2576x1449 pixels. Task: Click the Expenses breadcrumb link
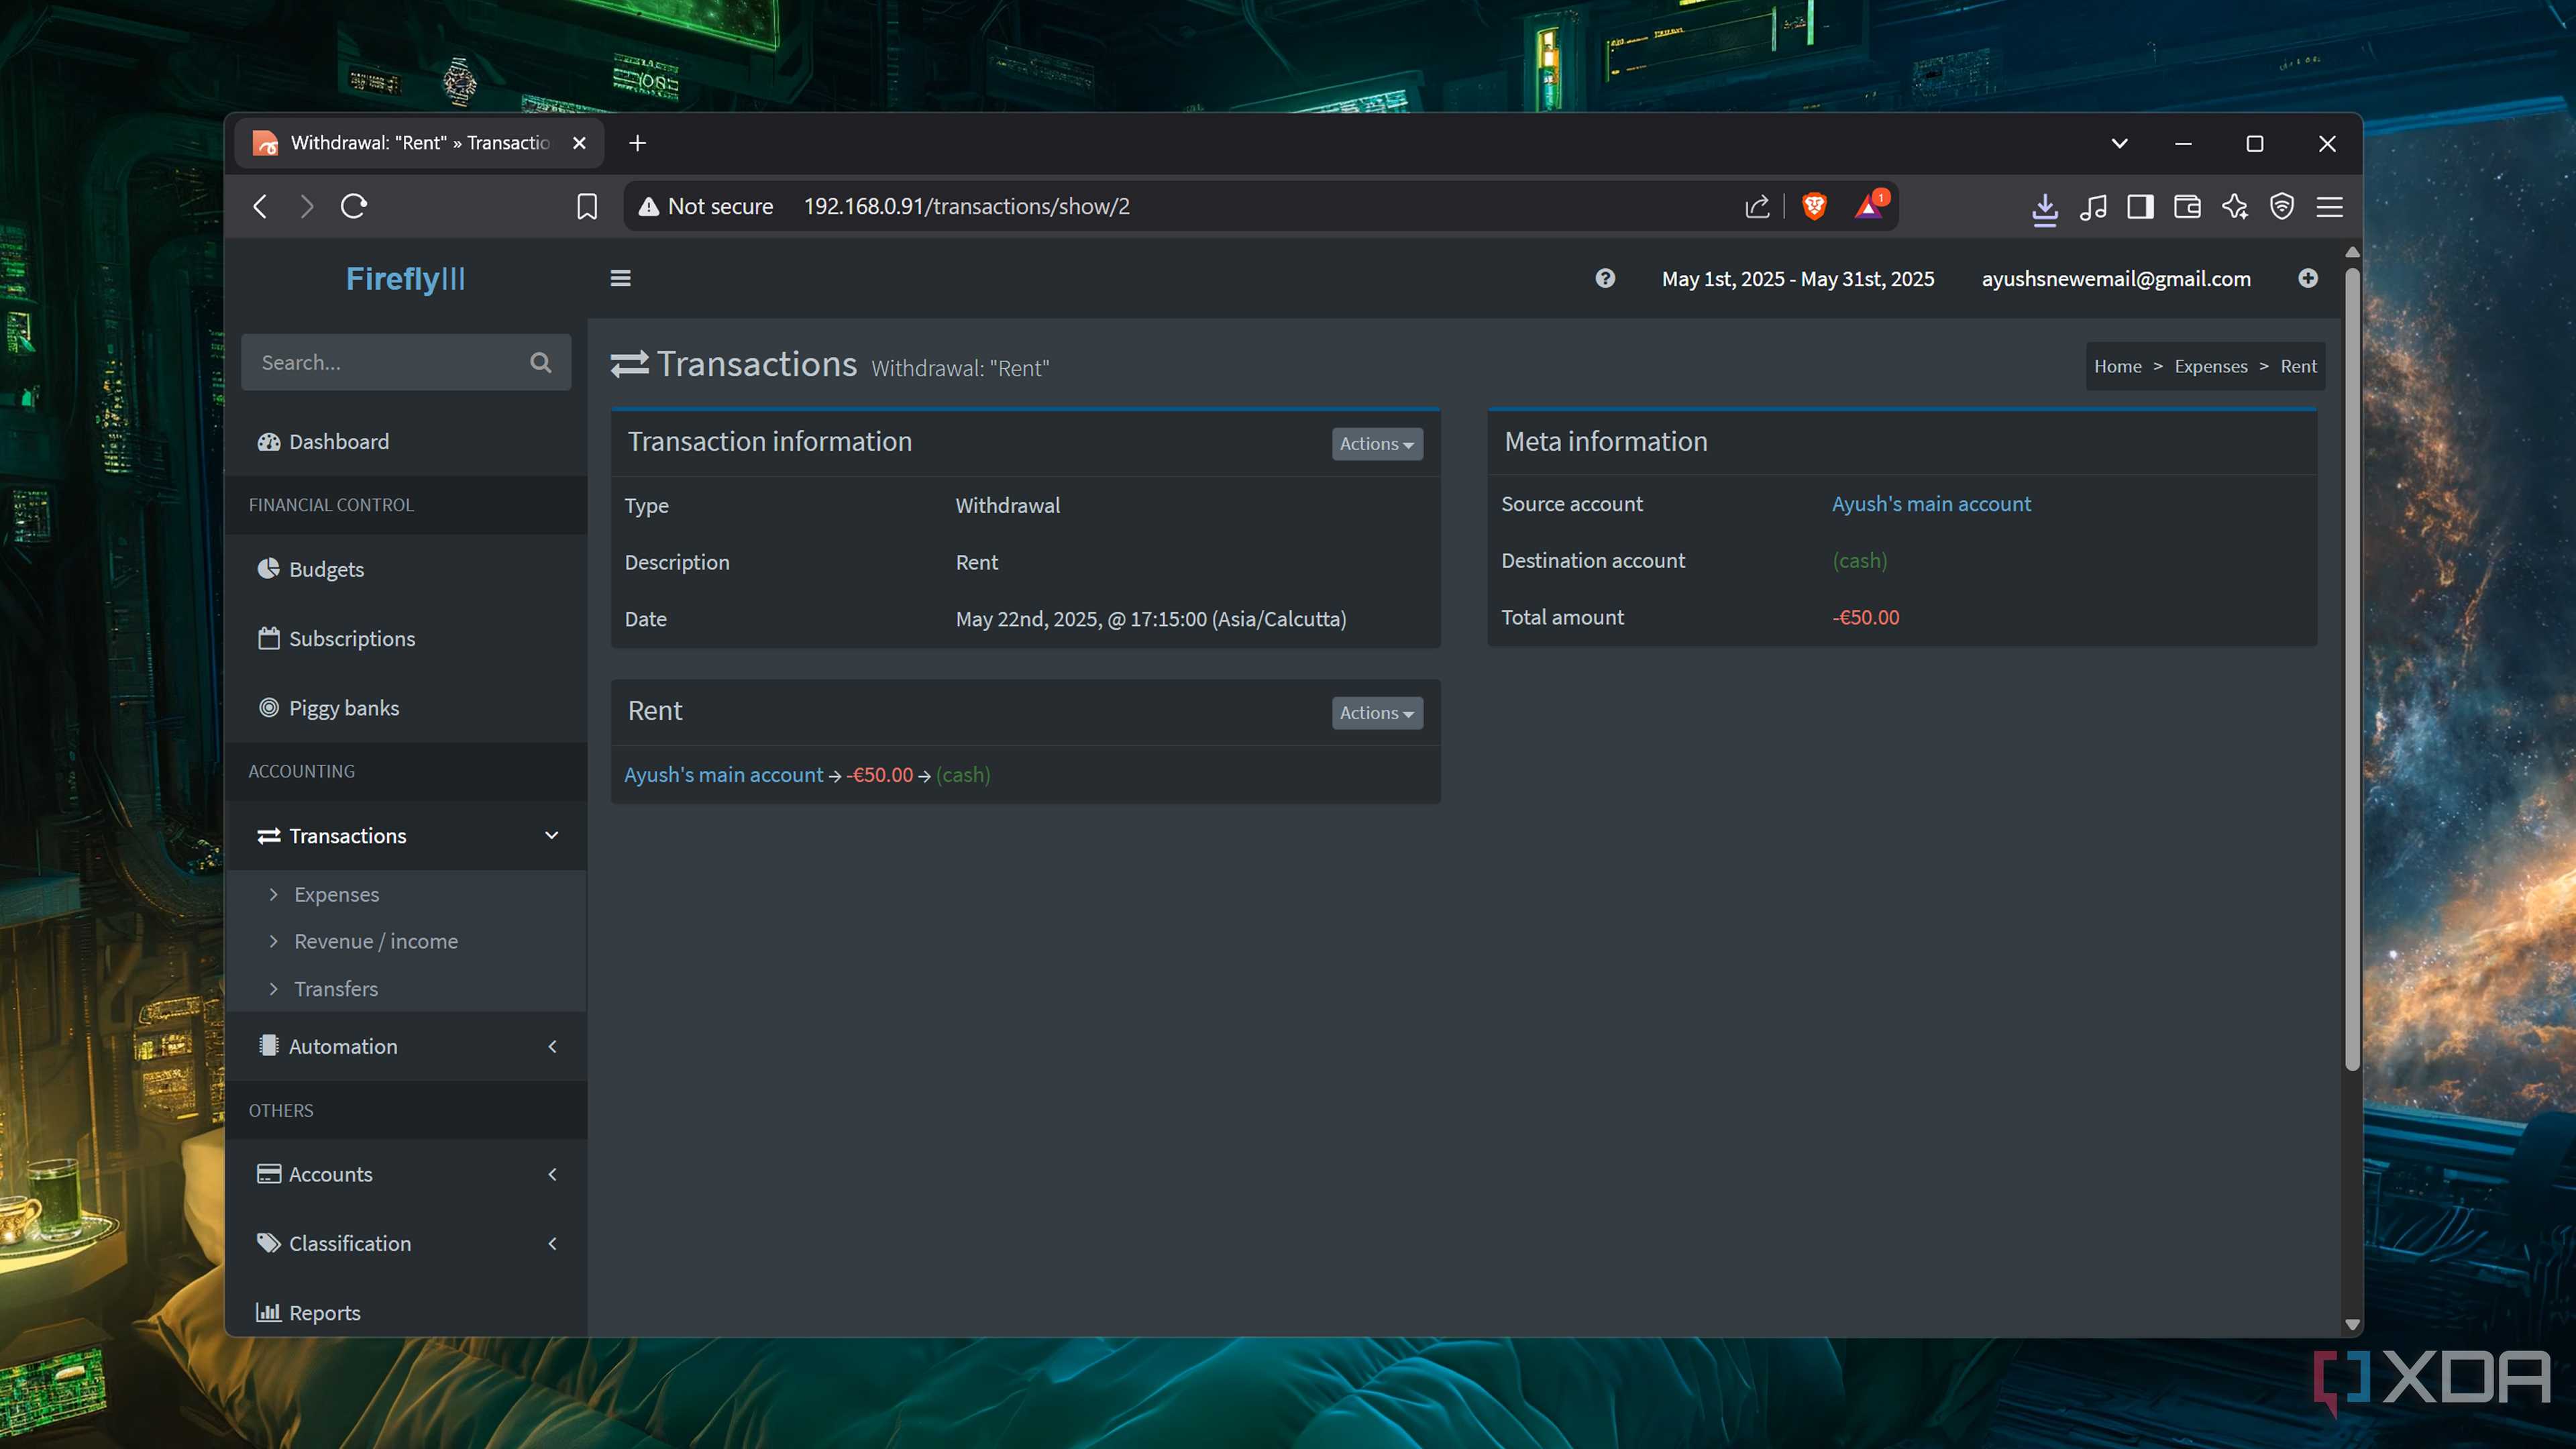pyautogui.click(x=2210, y=366)
